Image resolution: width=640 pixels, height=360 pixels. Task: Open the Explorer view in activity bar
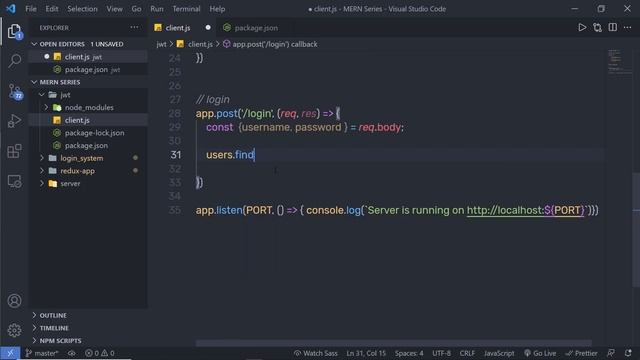pyautogui.click(x=14, y=31)
